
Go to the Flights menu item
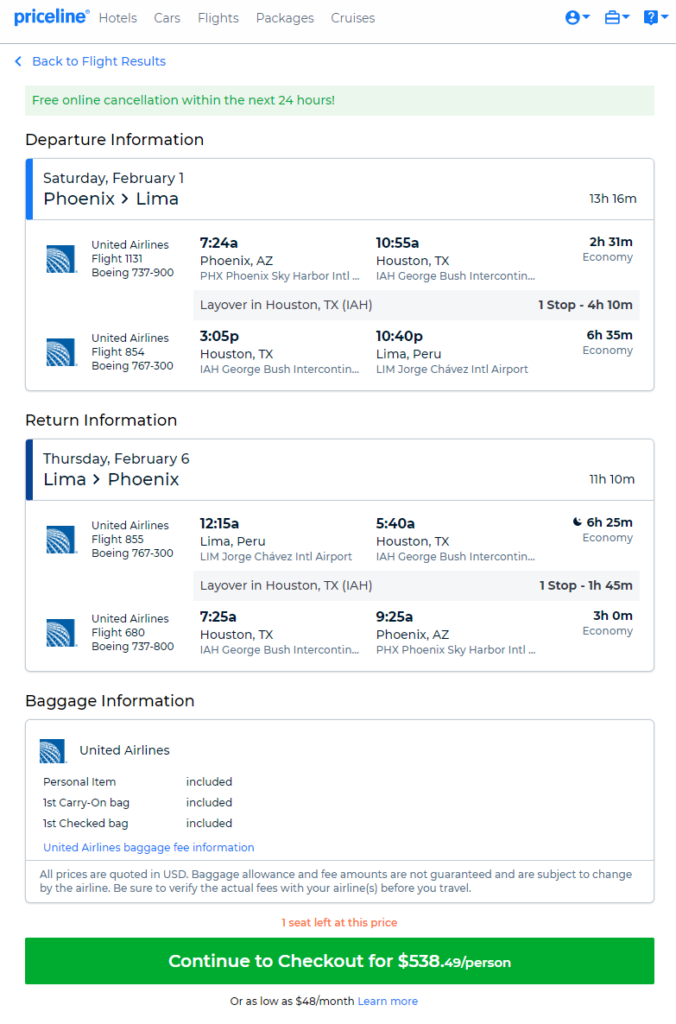point(218,18)
